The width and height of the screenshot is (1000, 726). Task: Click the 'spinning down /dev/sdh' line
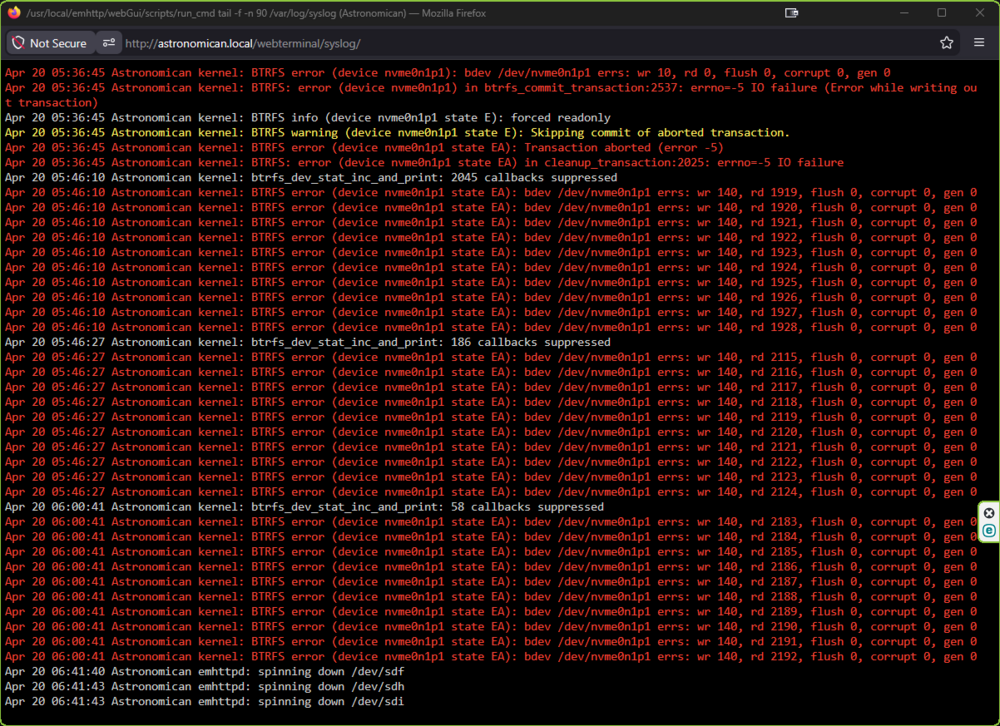(x=204, y=687)
